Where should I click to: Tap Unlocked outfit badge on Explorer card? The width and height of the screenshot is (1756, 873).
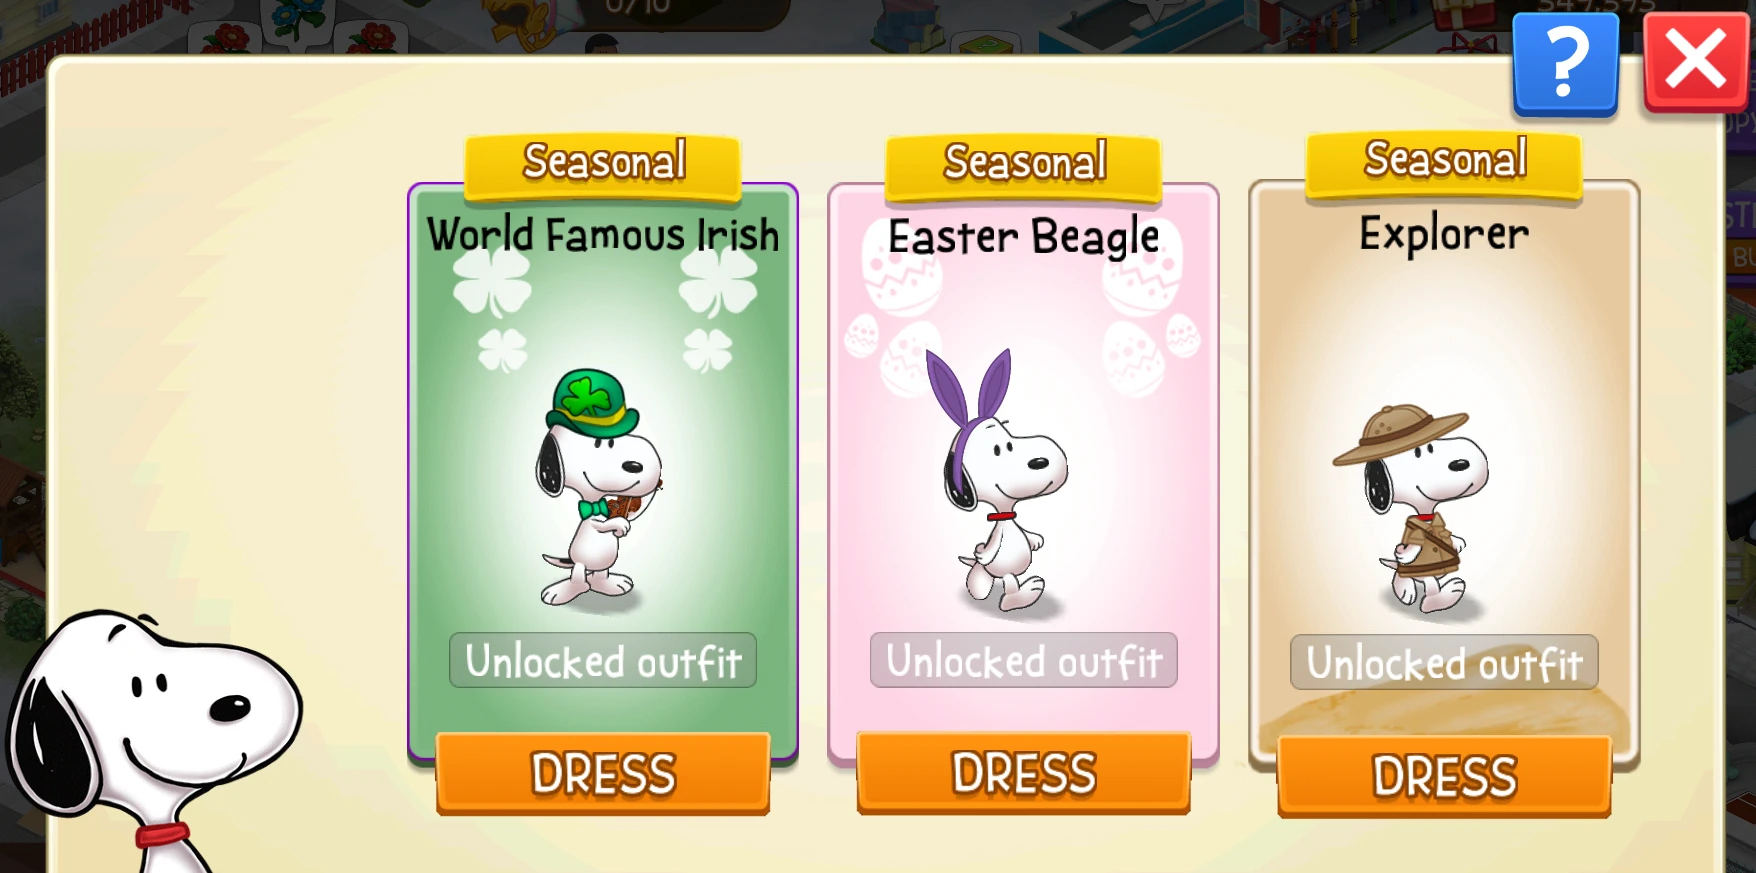coord(1445,663)
